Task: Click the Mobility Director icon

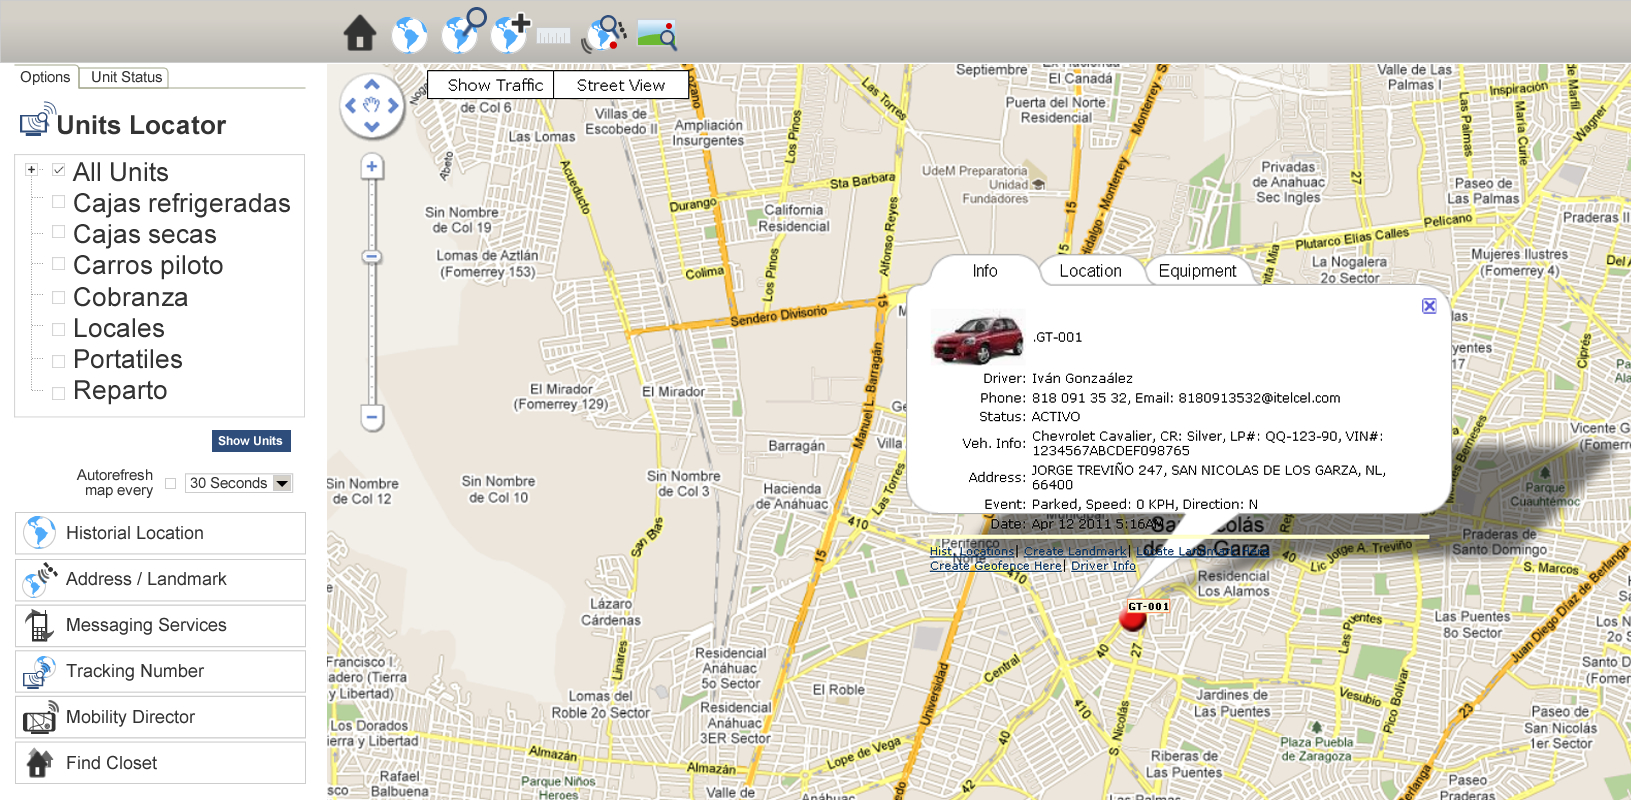Action: click(40, 717)
